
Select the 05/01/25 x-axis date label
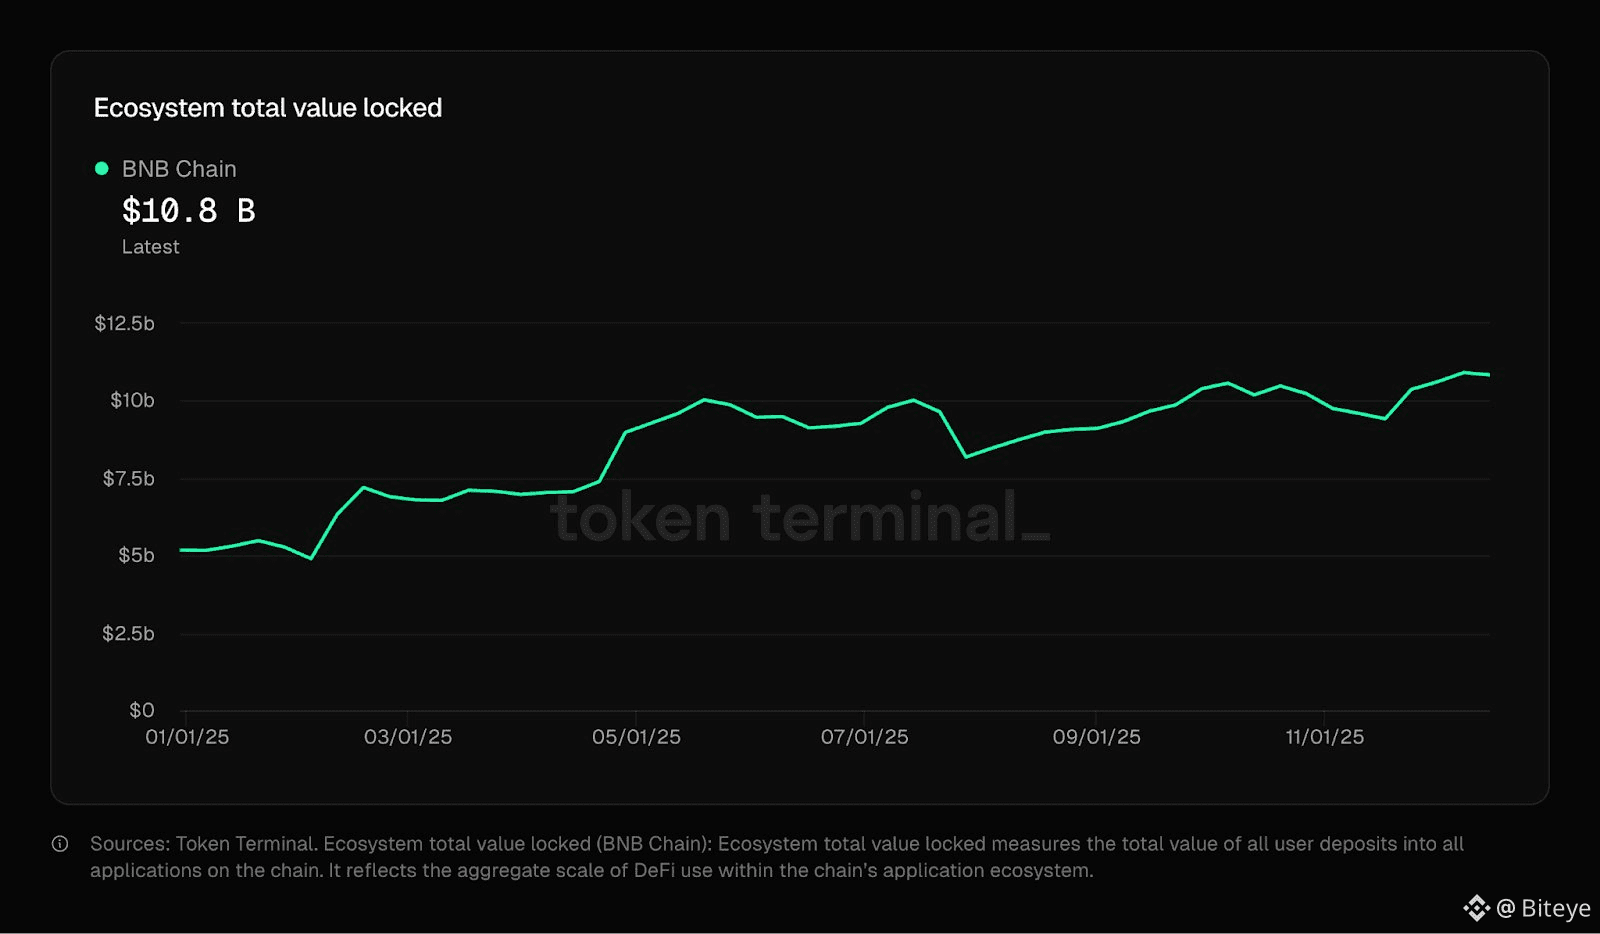click(636, 737)
